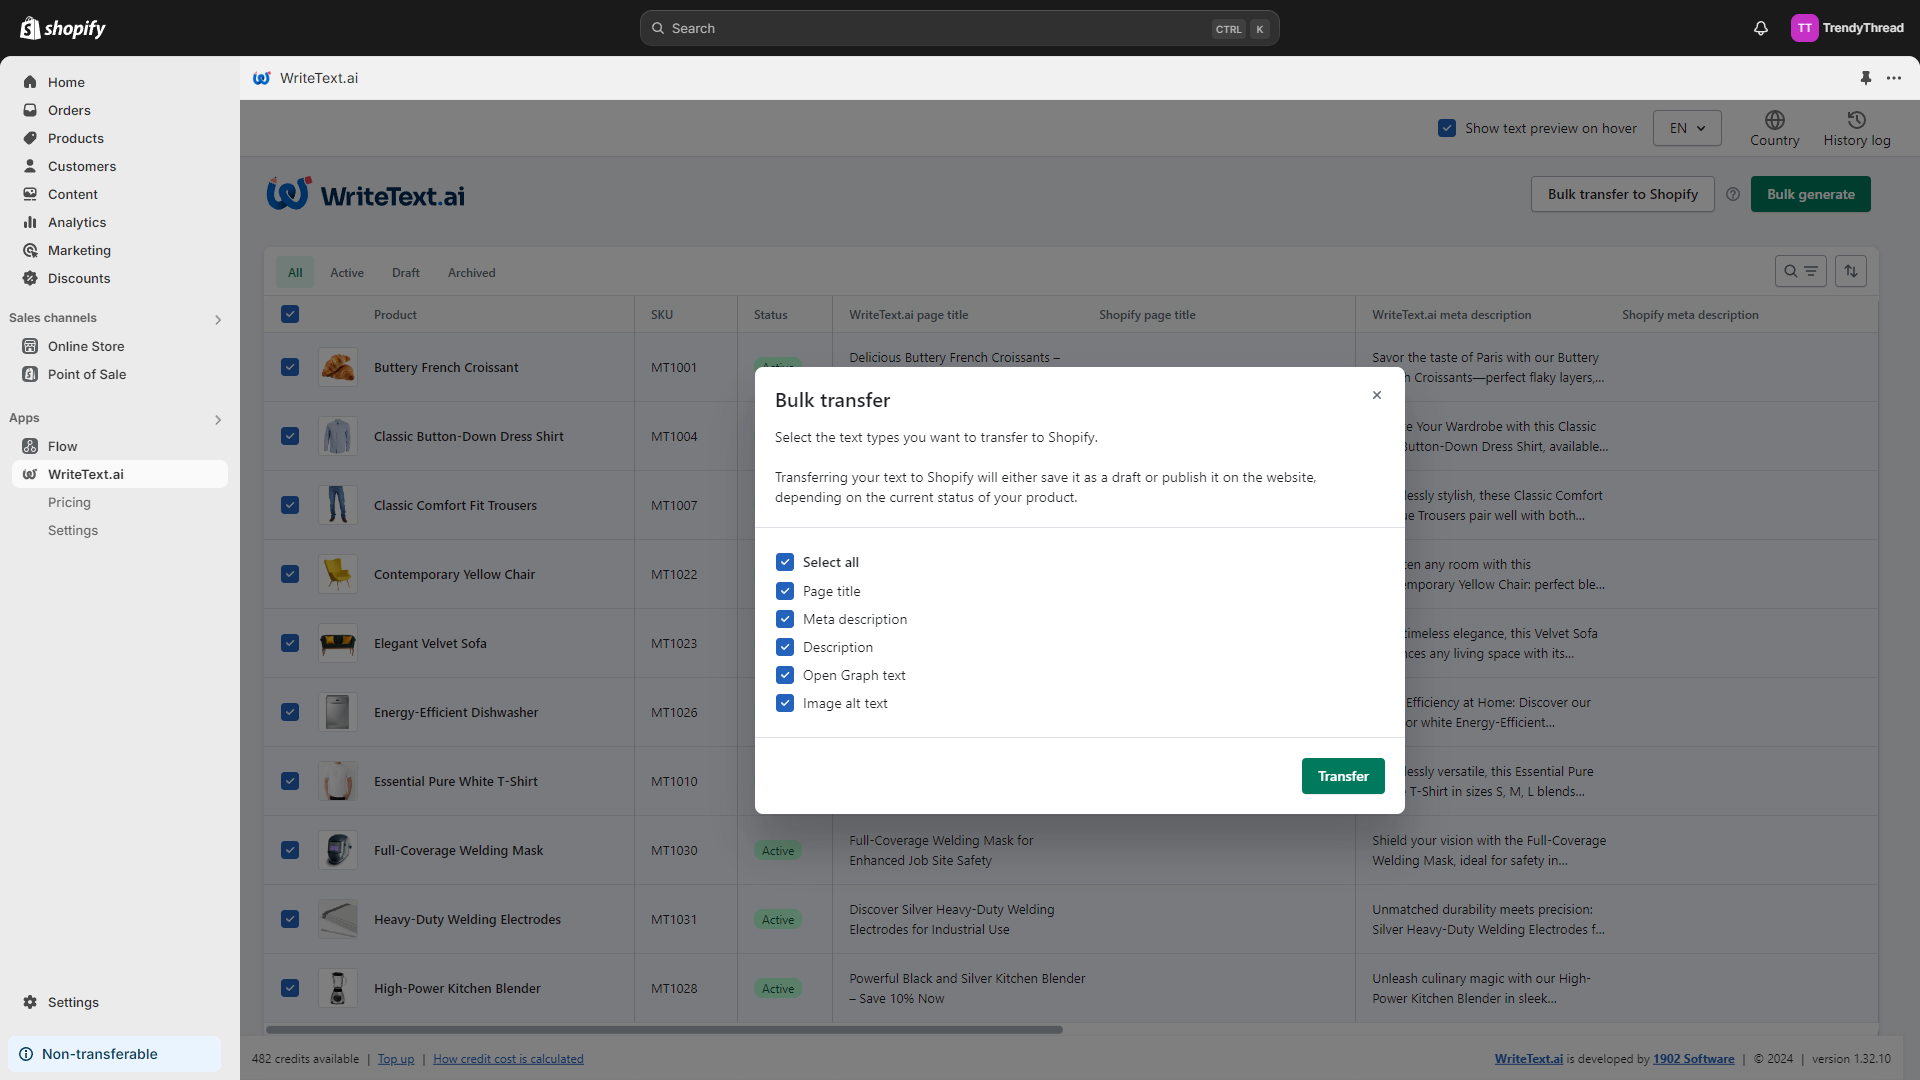This screenshot has width=1920, height=1080.
Task: Switch to Active tab
Action: 347,272
